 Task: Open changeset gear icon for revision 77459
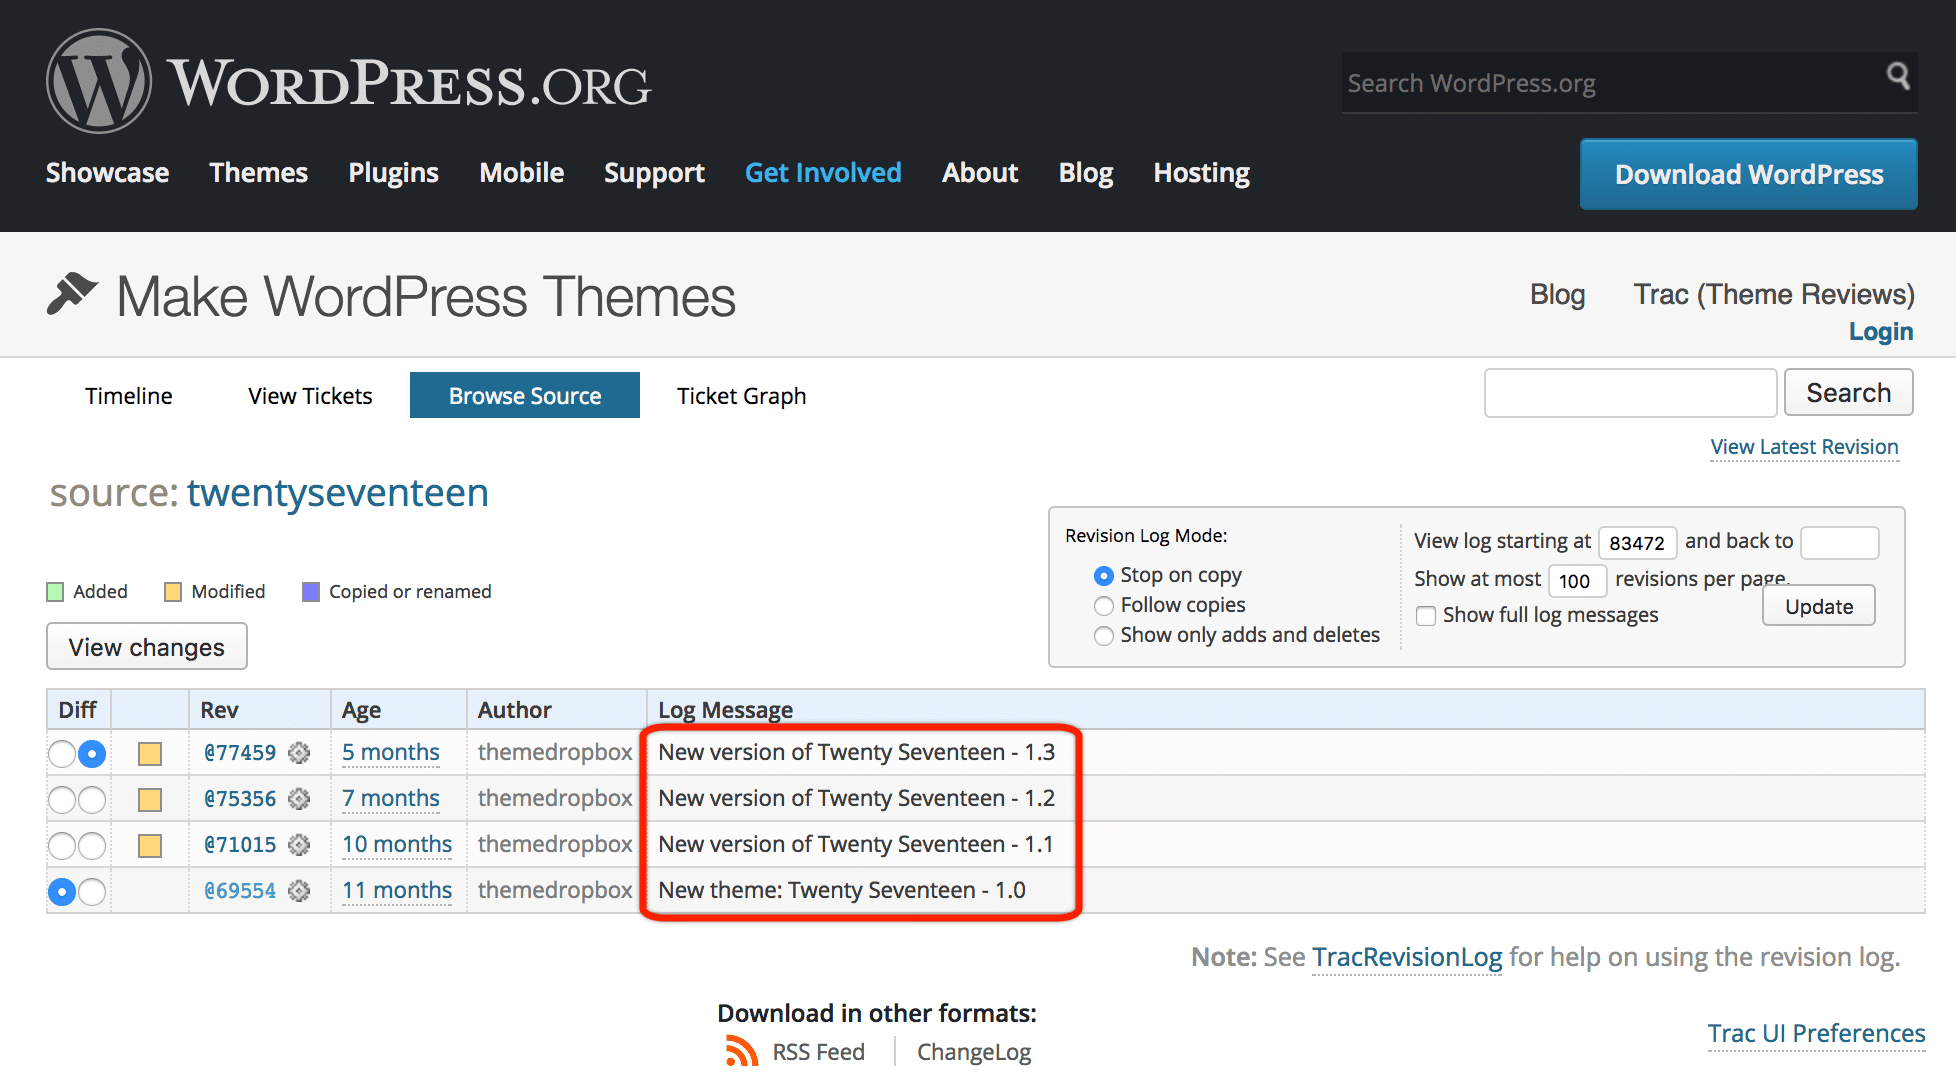(x=299, y=753)
